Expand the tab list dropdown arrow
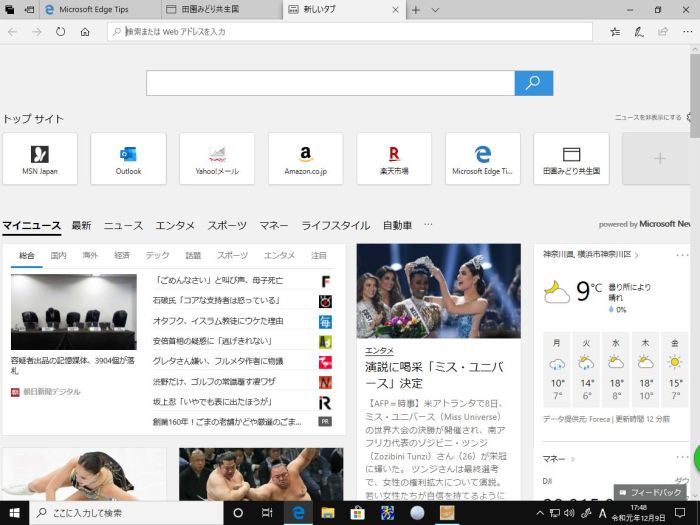This screenshot has height=525, width=700. coord(435,10)
